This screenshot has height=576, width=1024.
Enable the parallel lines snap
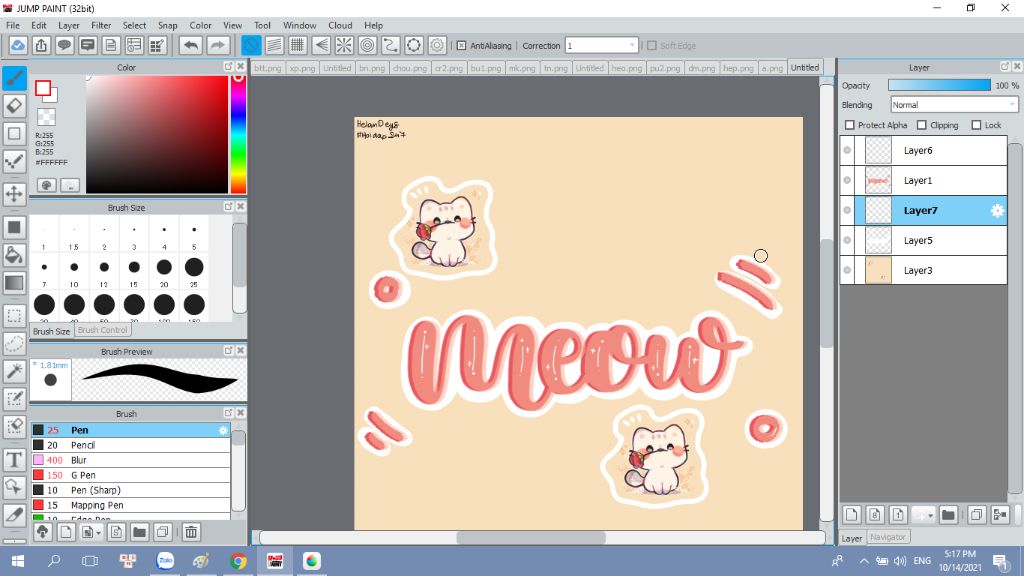274,46
